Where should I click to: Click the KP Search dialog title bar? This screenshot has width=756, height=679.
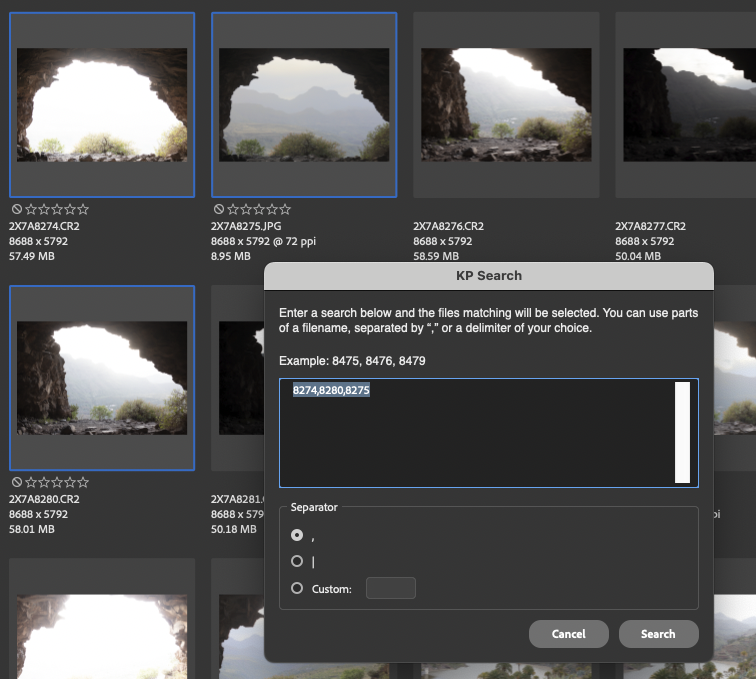(489, 276)
